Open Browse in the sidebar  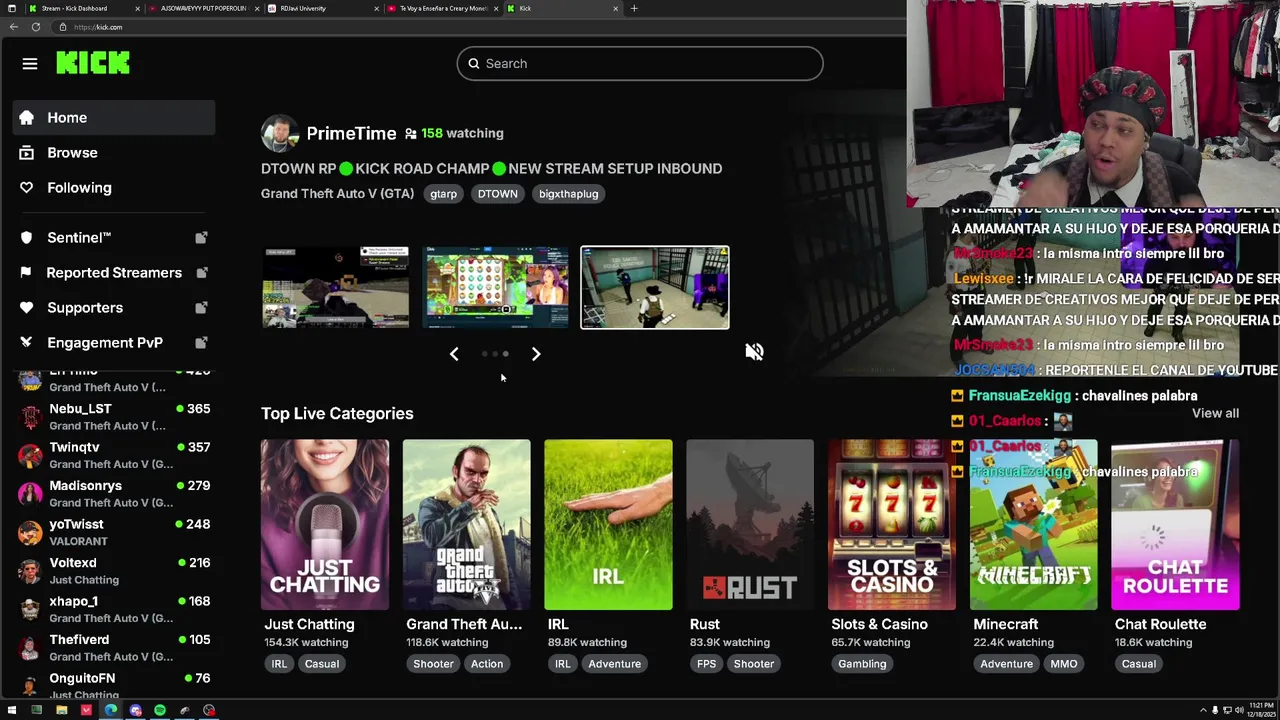[114, 153]
